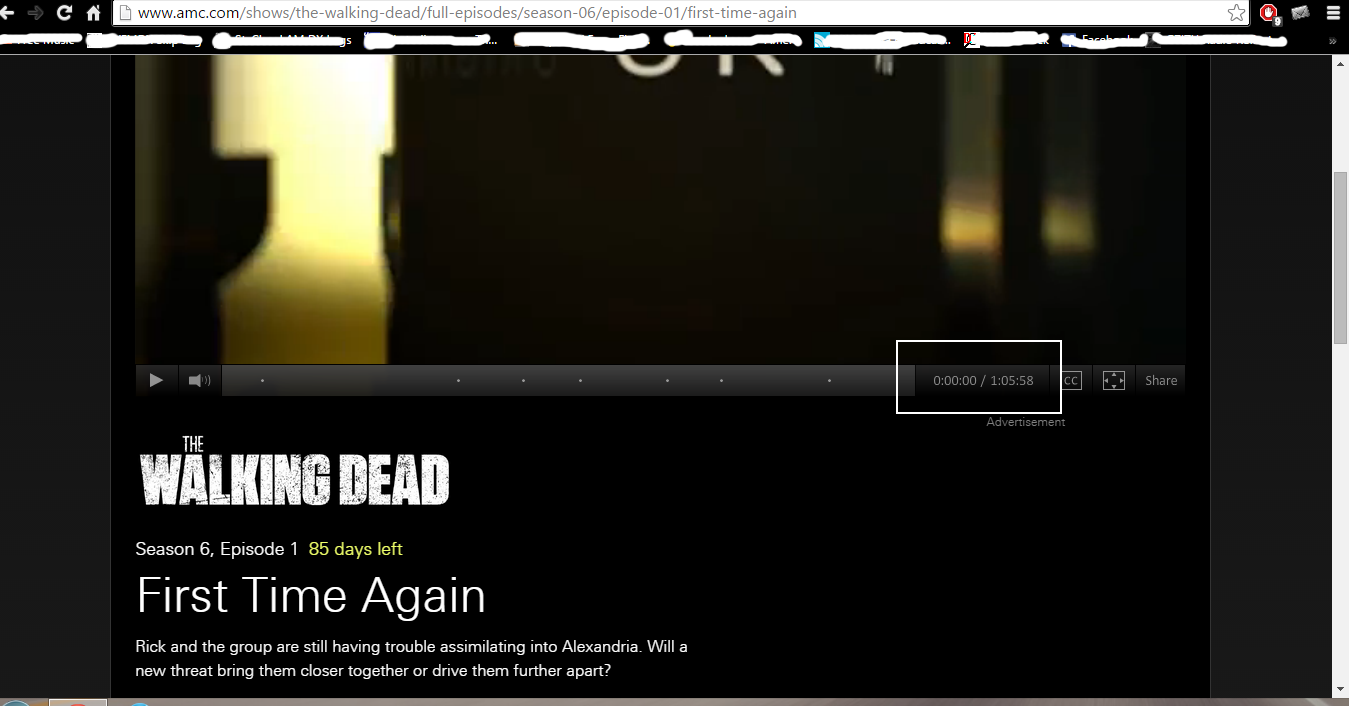Go back to the previous page
The height and width of the screenshot is (706, 1349).
8,13
